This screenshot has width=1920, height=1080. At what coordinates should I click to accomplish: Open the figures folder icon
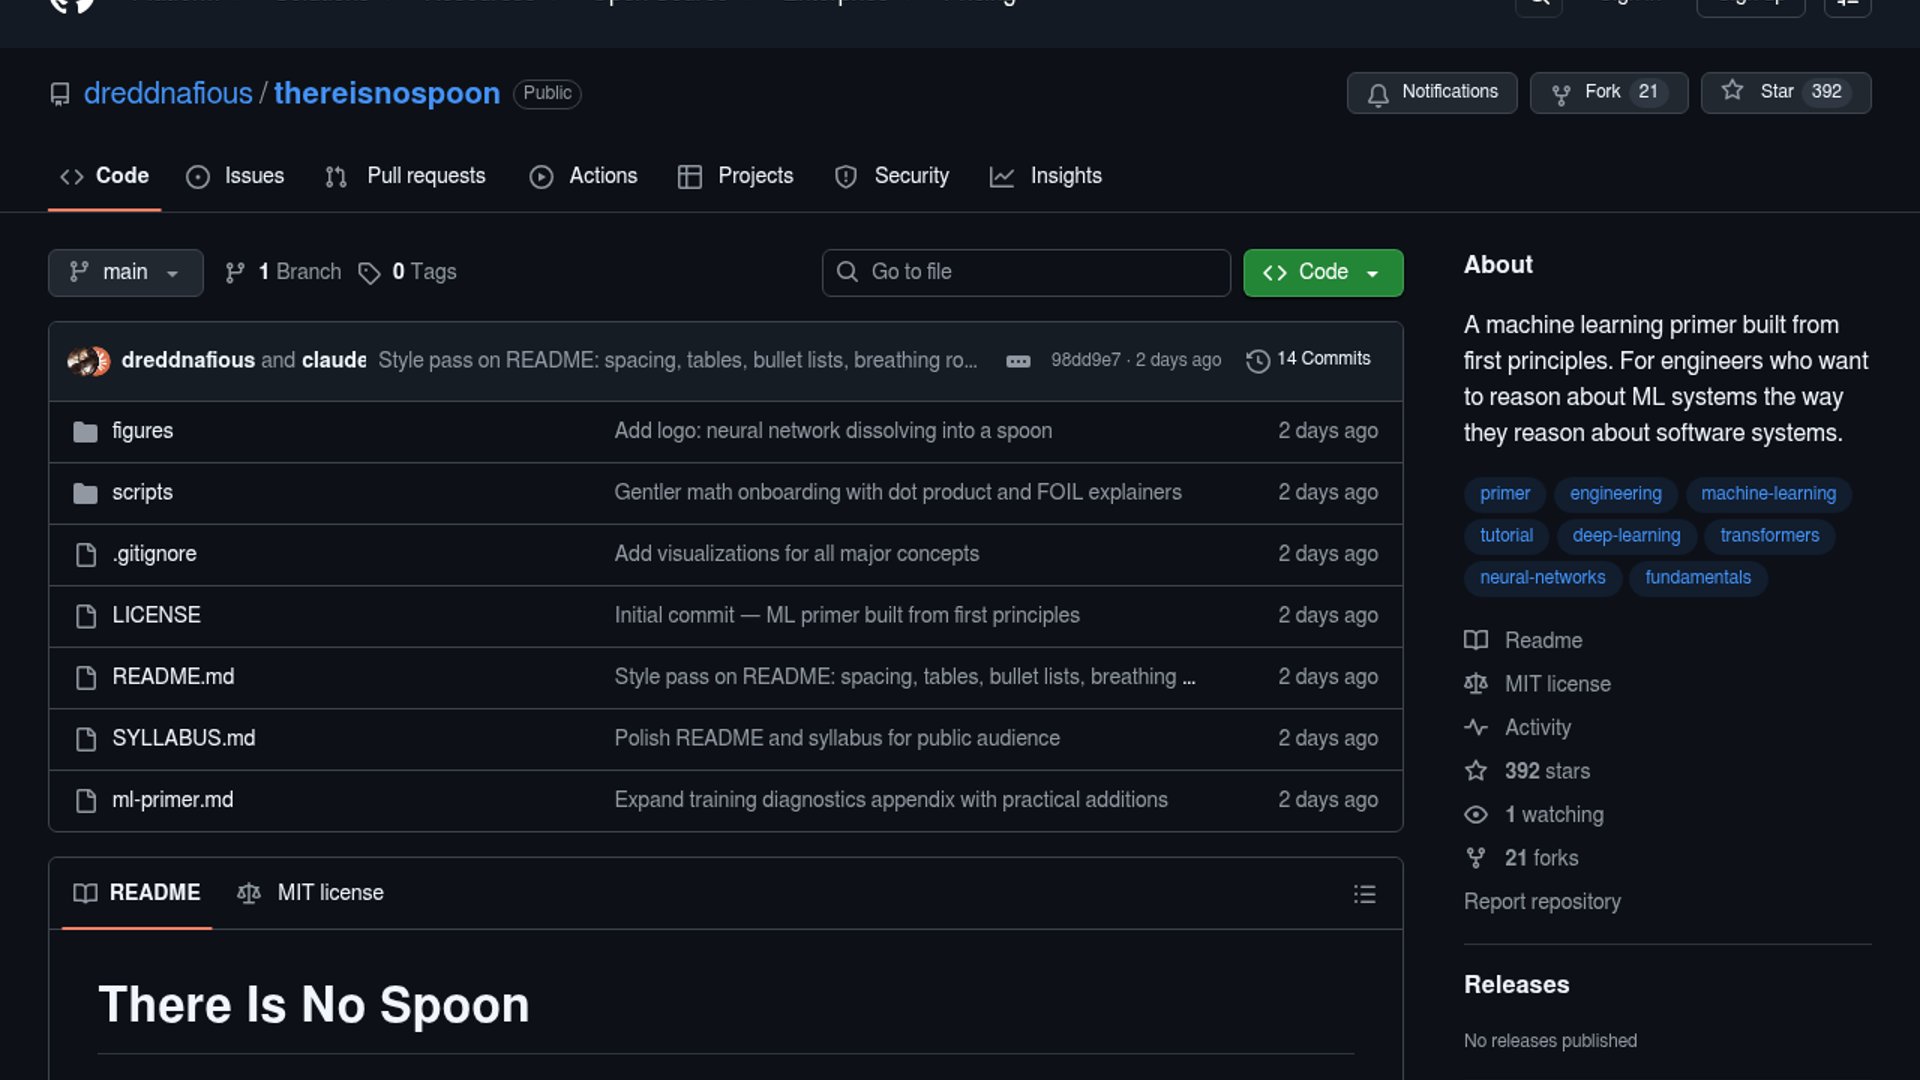pos(86,432)
